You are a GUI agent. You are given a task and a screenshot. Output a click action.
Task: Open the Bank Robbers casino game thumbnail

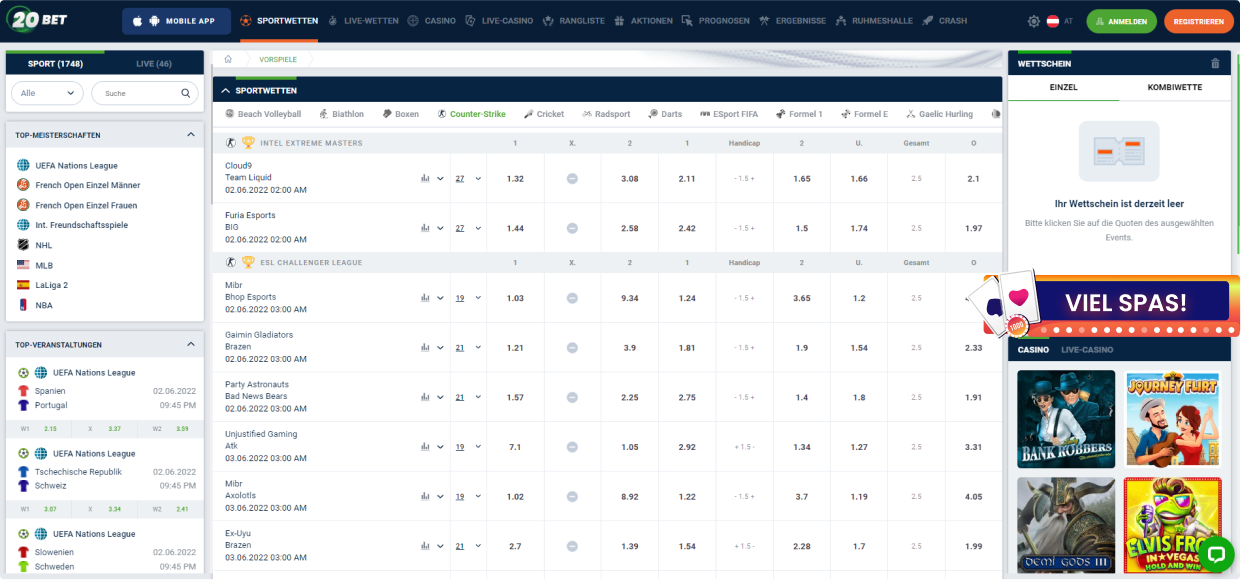pos(1066,419)
